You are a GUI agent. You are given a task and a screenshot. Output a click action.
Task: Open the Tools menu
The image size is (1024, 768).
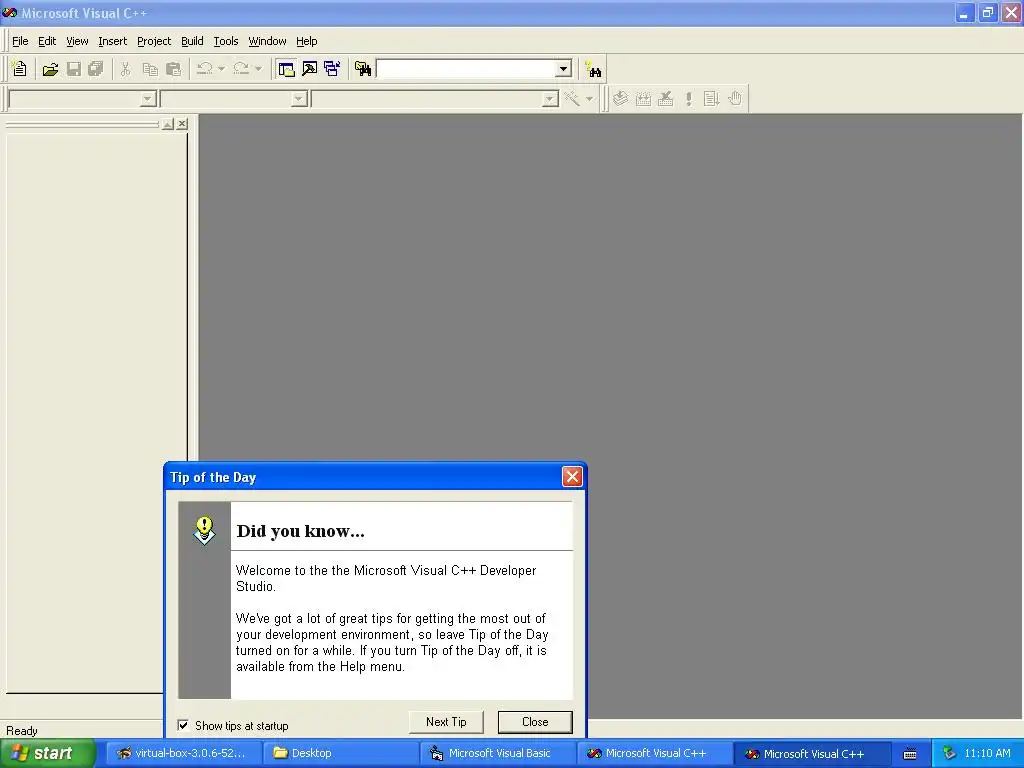click(x=226, y=41)
